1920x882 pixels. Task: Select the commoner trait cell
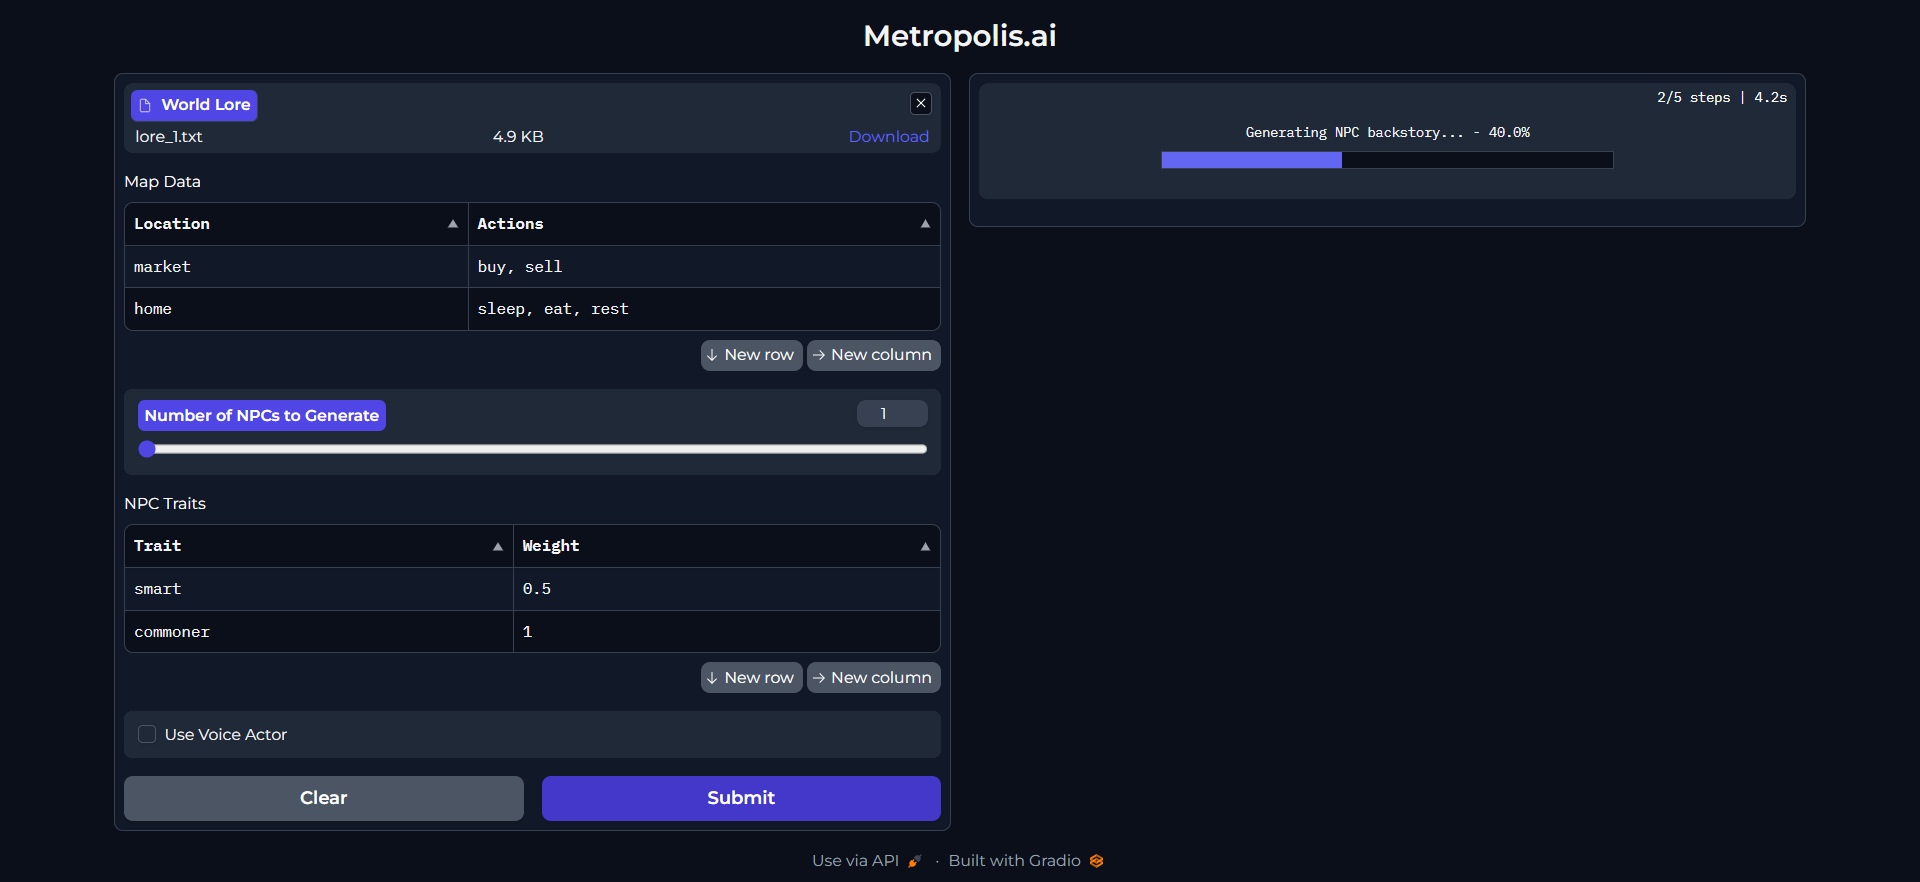pos(319,632)
